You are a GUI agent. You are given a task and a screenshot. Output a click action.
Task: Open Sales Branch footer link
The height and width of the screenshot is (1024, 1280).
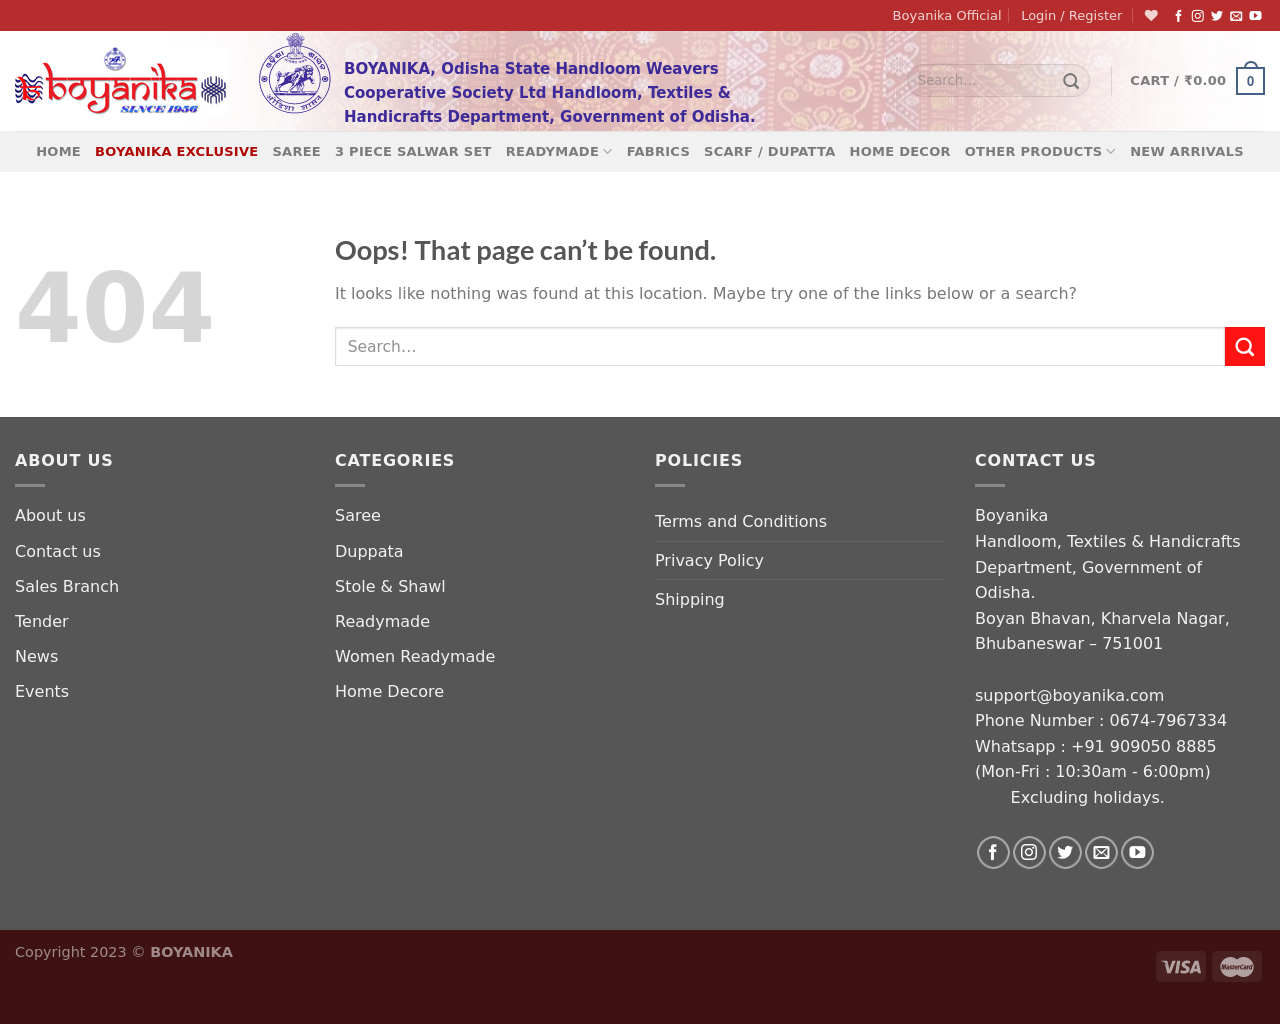67,587
